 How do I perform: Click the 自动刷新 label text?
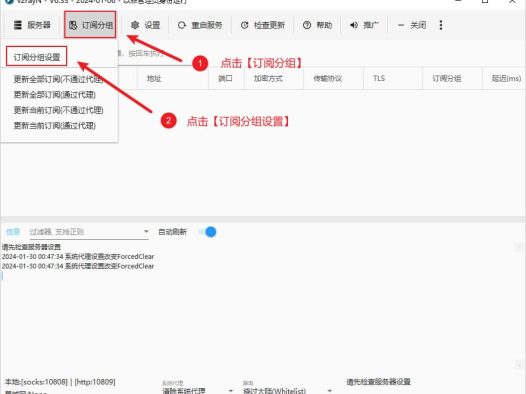[x=172, y=232]
